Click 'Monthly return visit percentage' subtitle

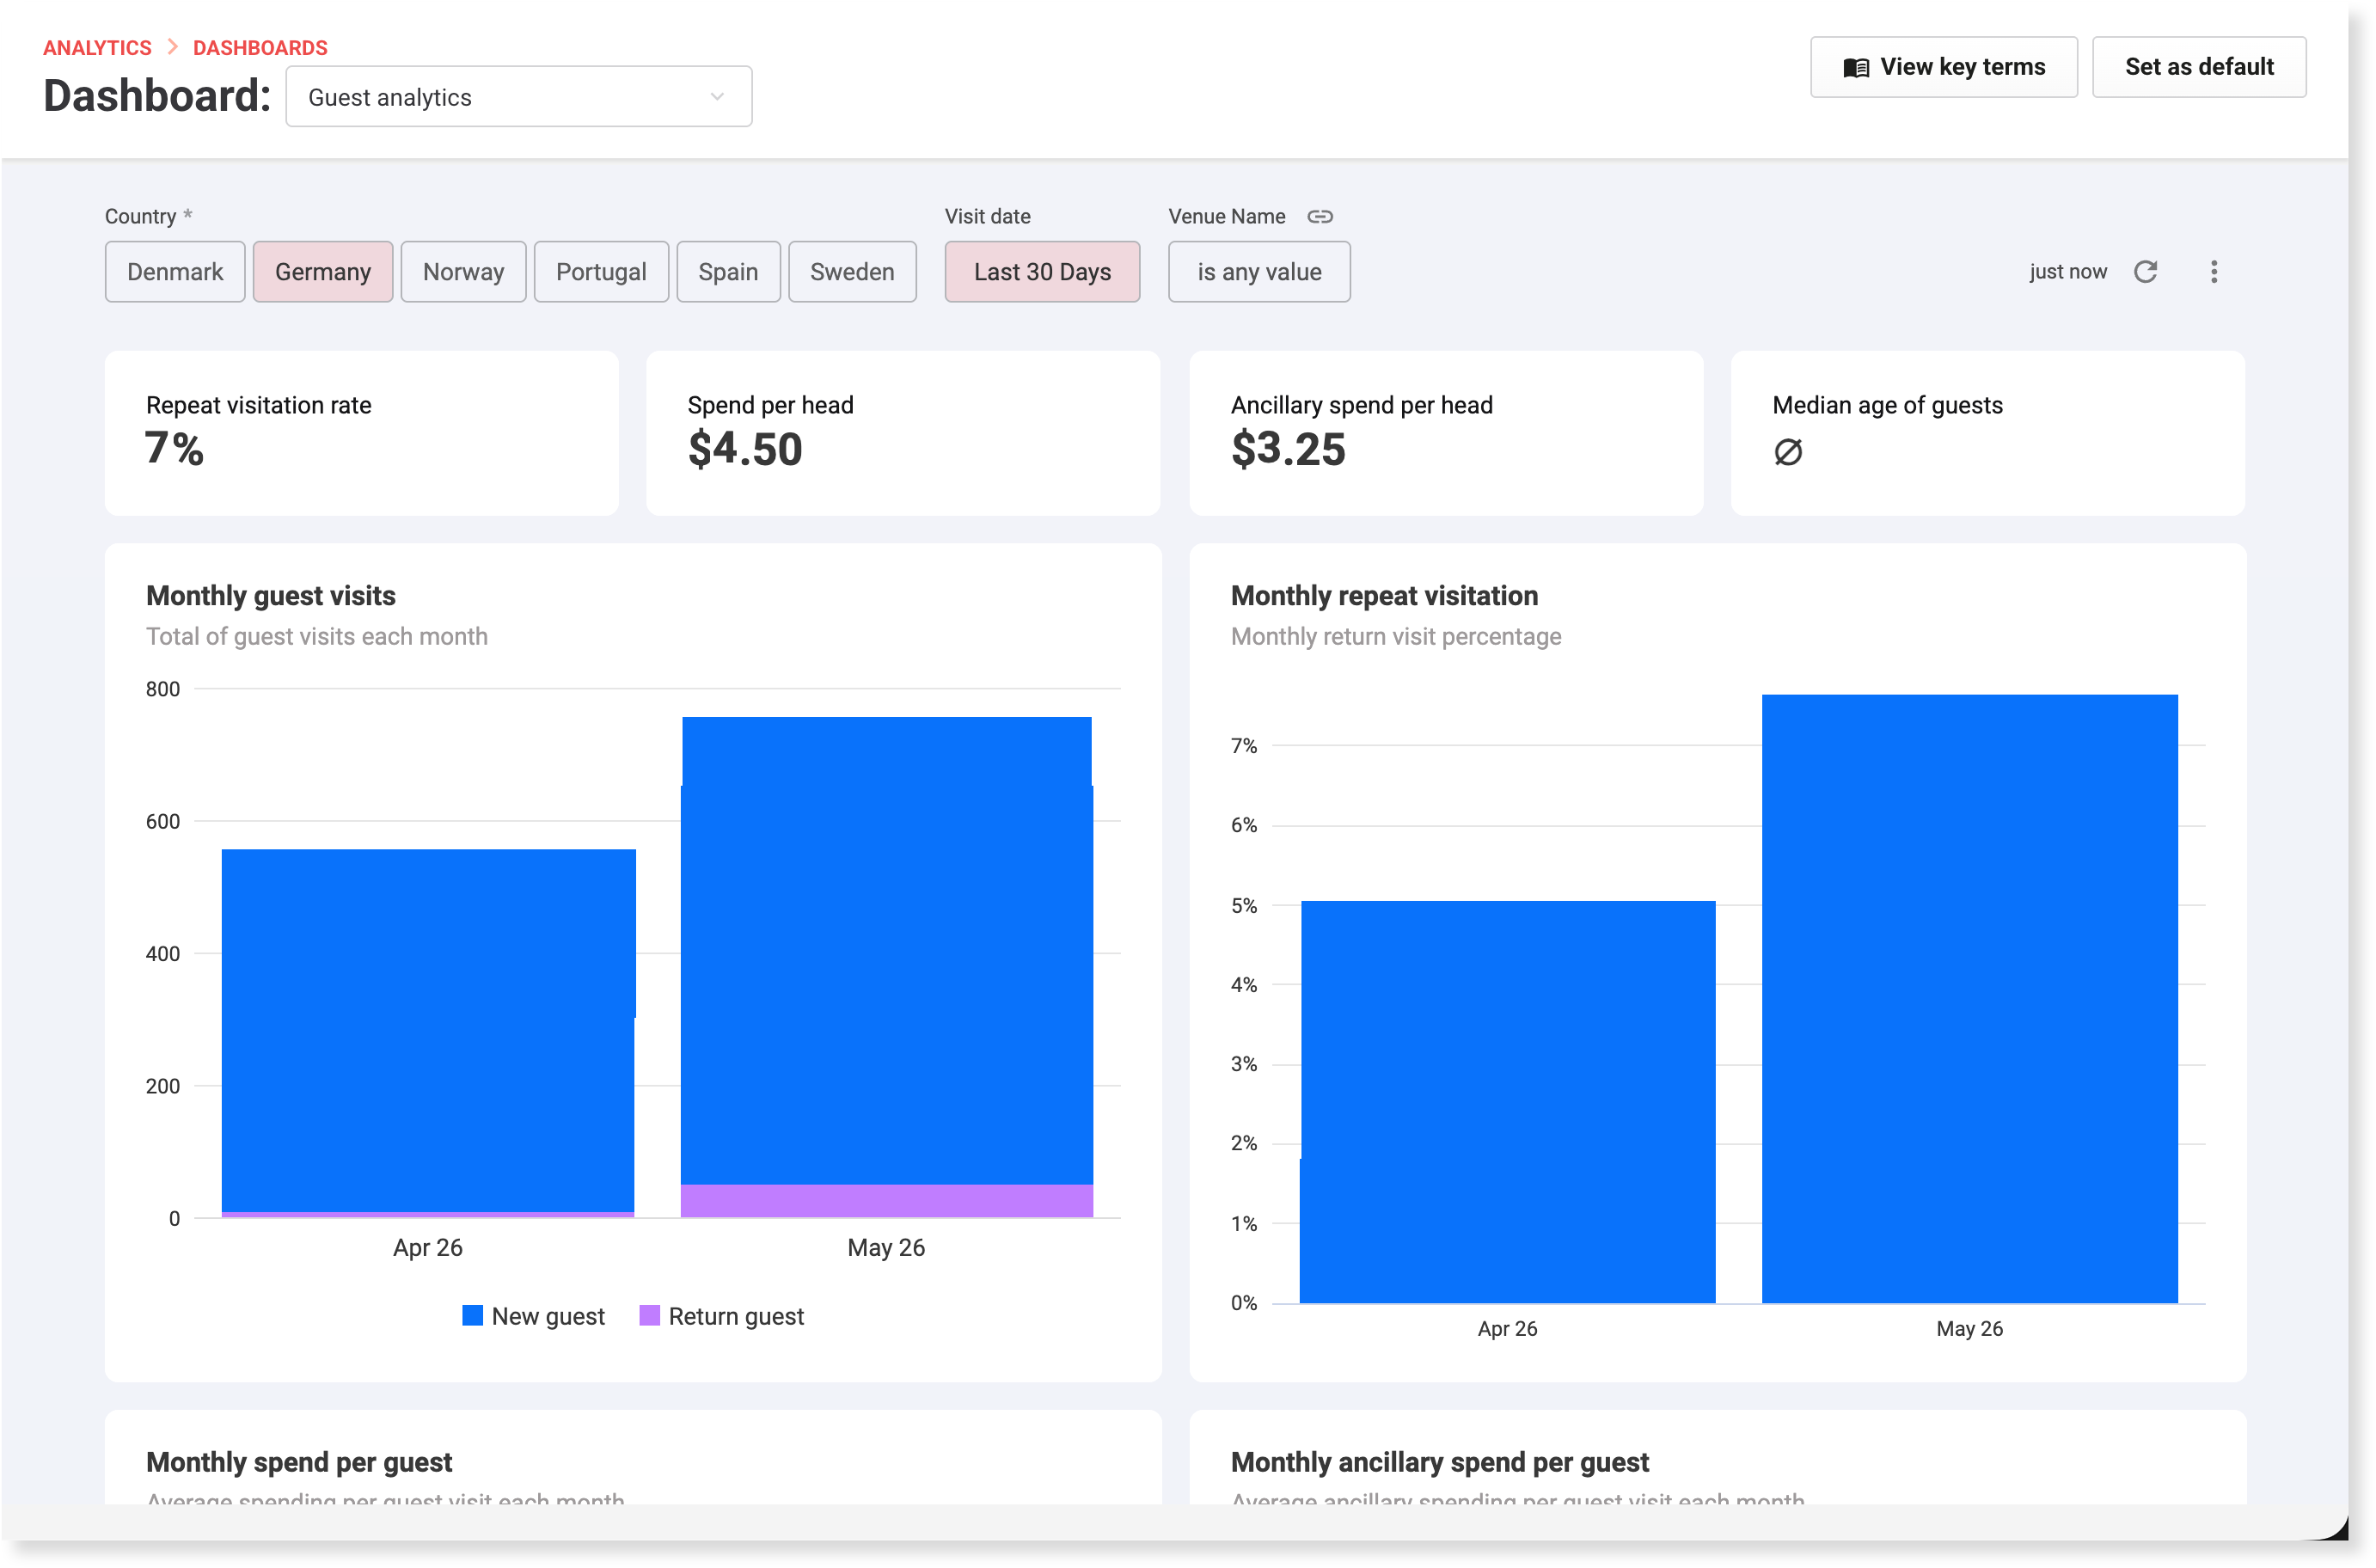tap(1396, 637)
